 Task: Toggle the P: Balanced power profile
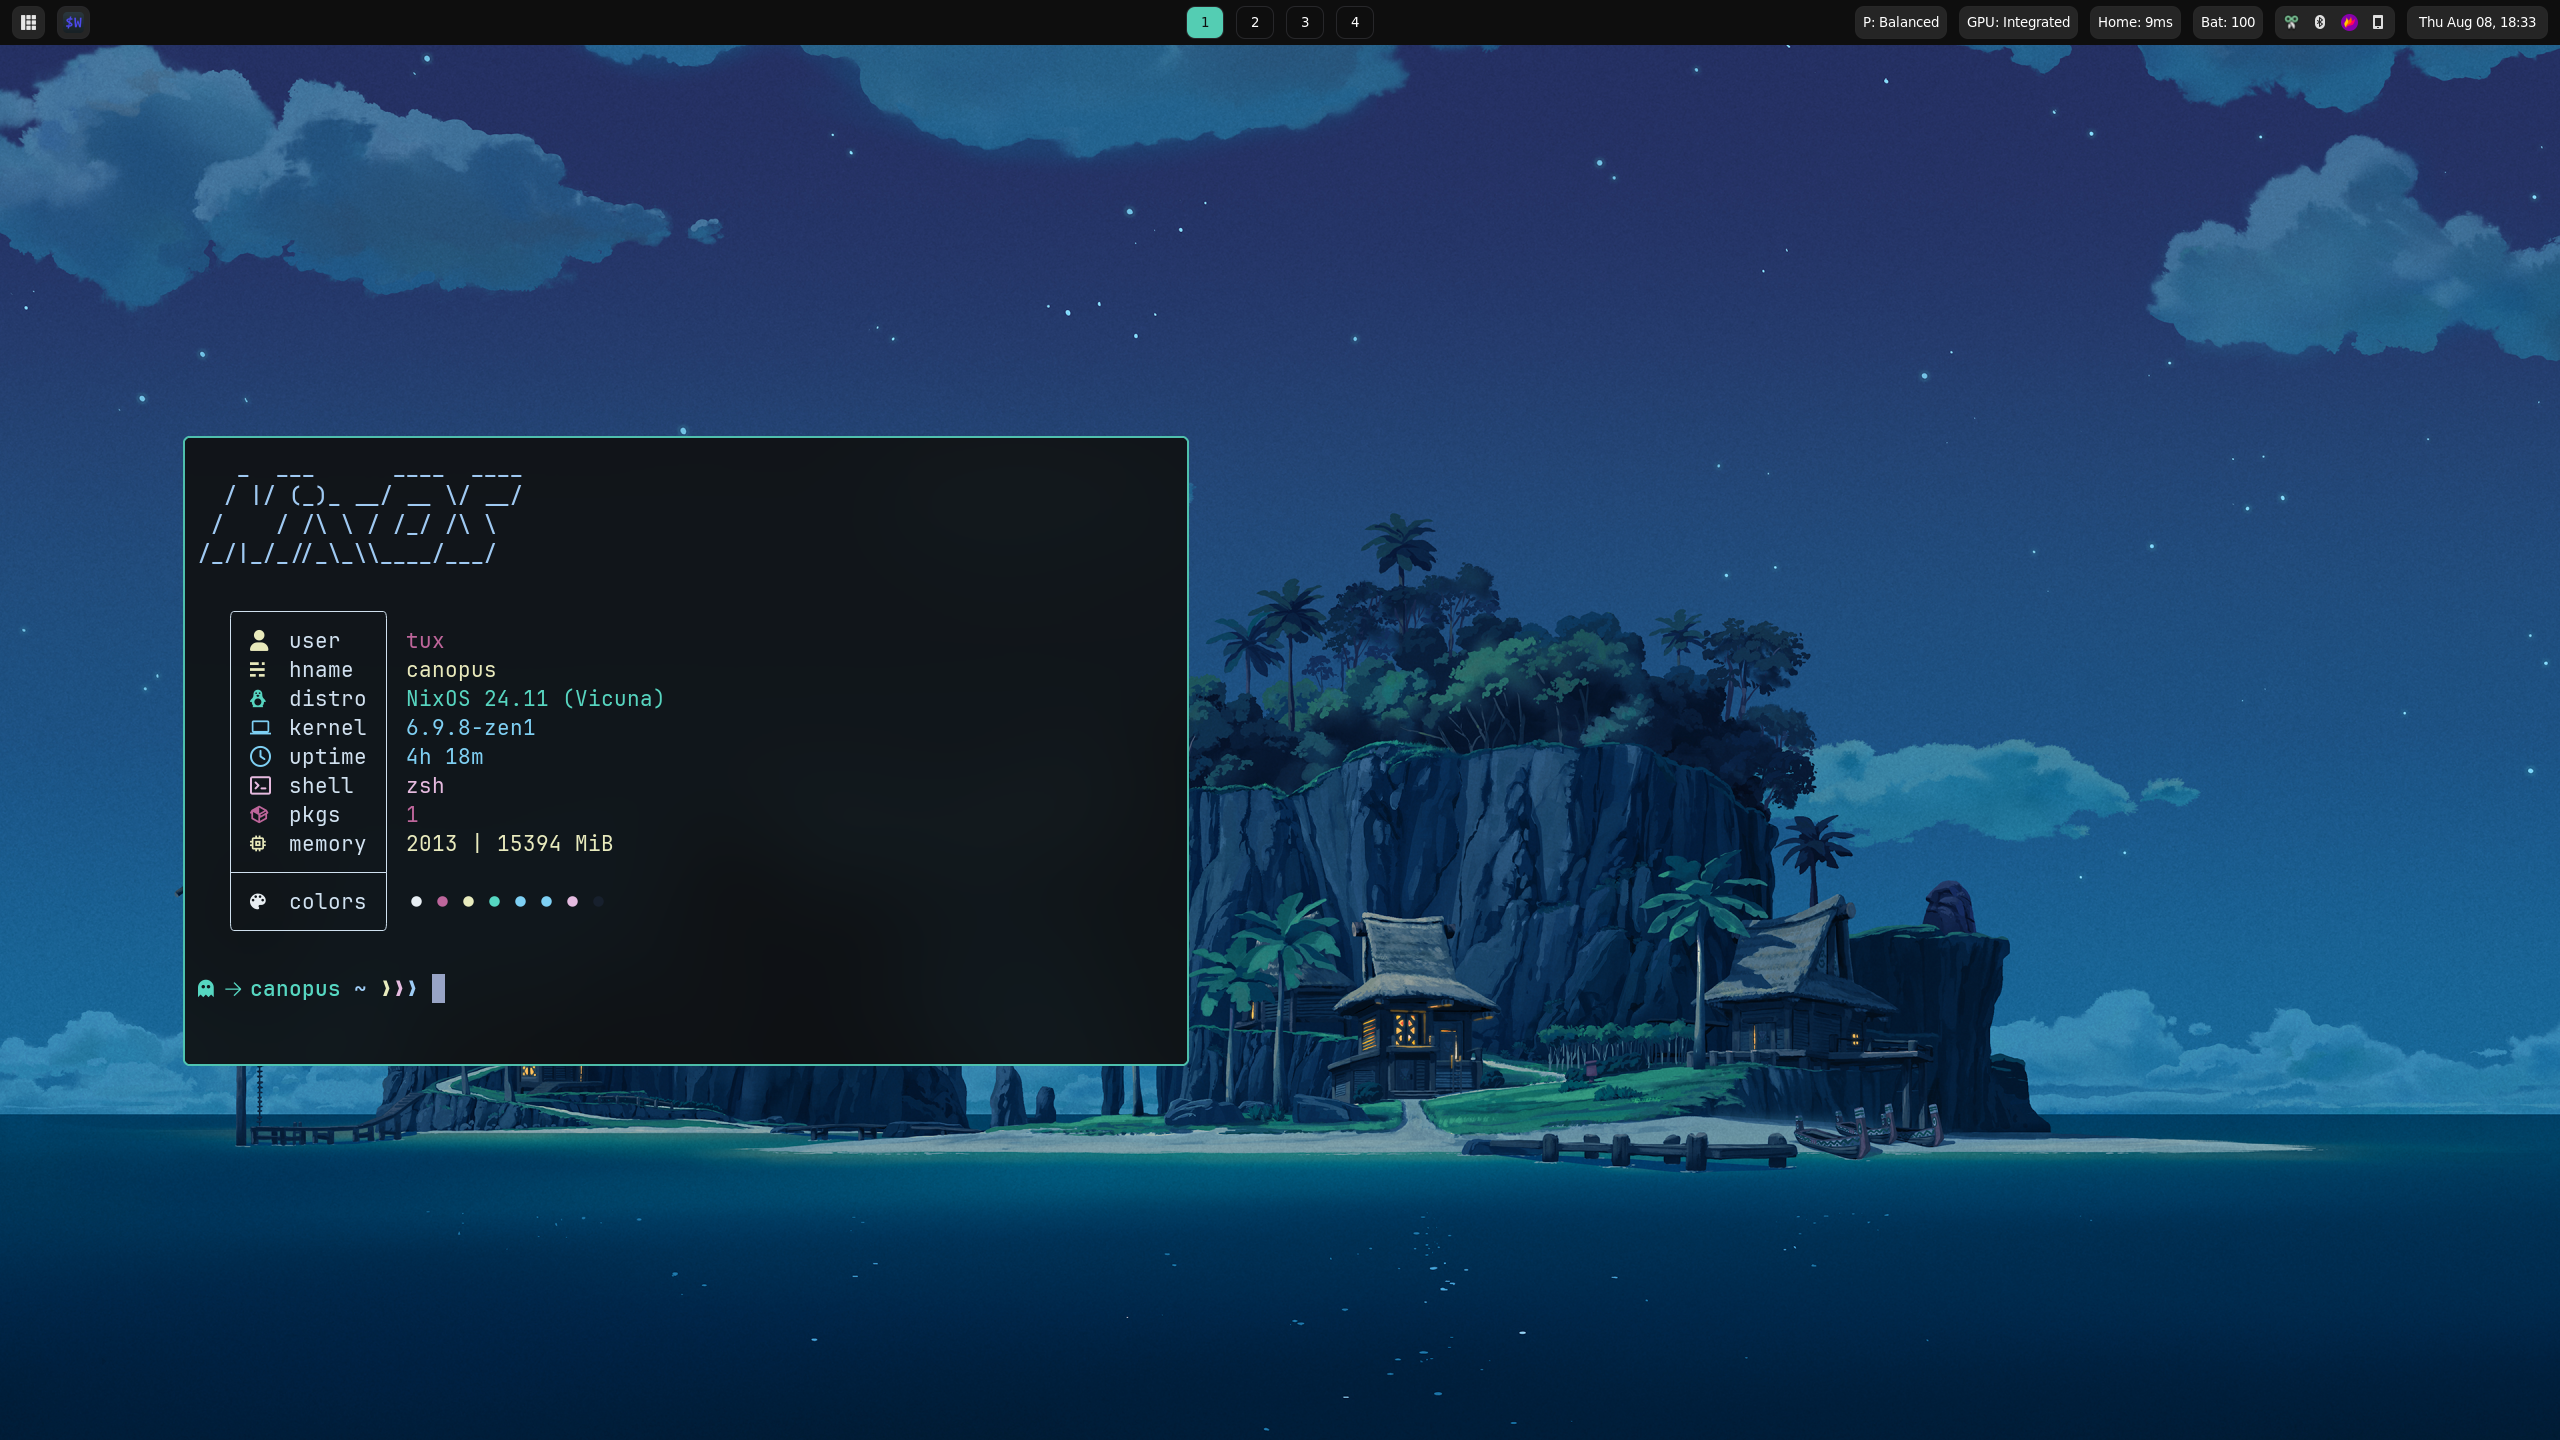pyautogui.click(x=1900, y=22)
